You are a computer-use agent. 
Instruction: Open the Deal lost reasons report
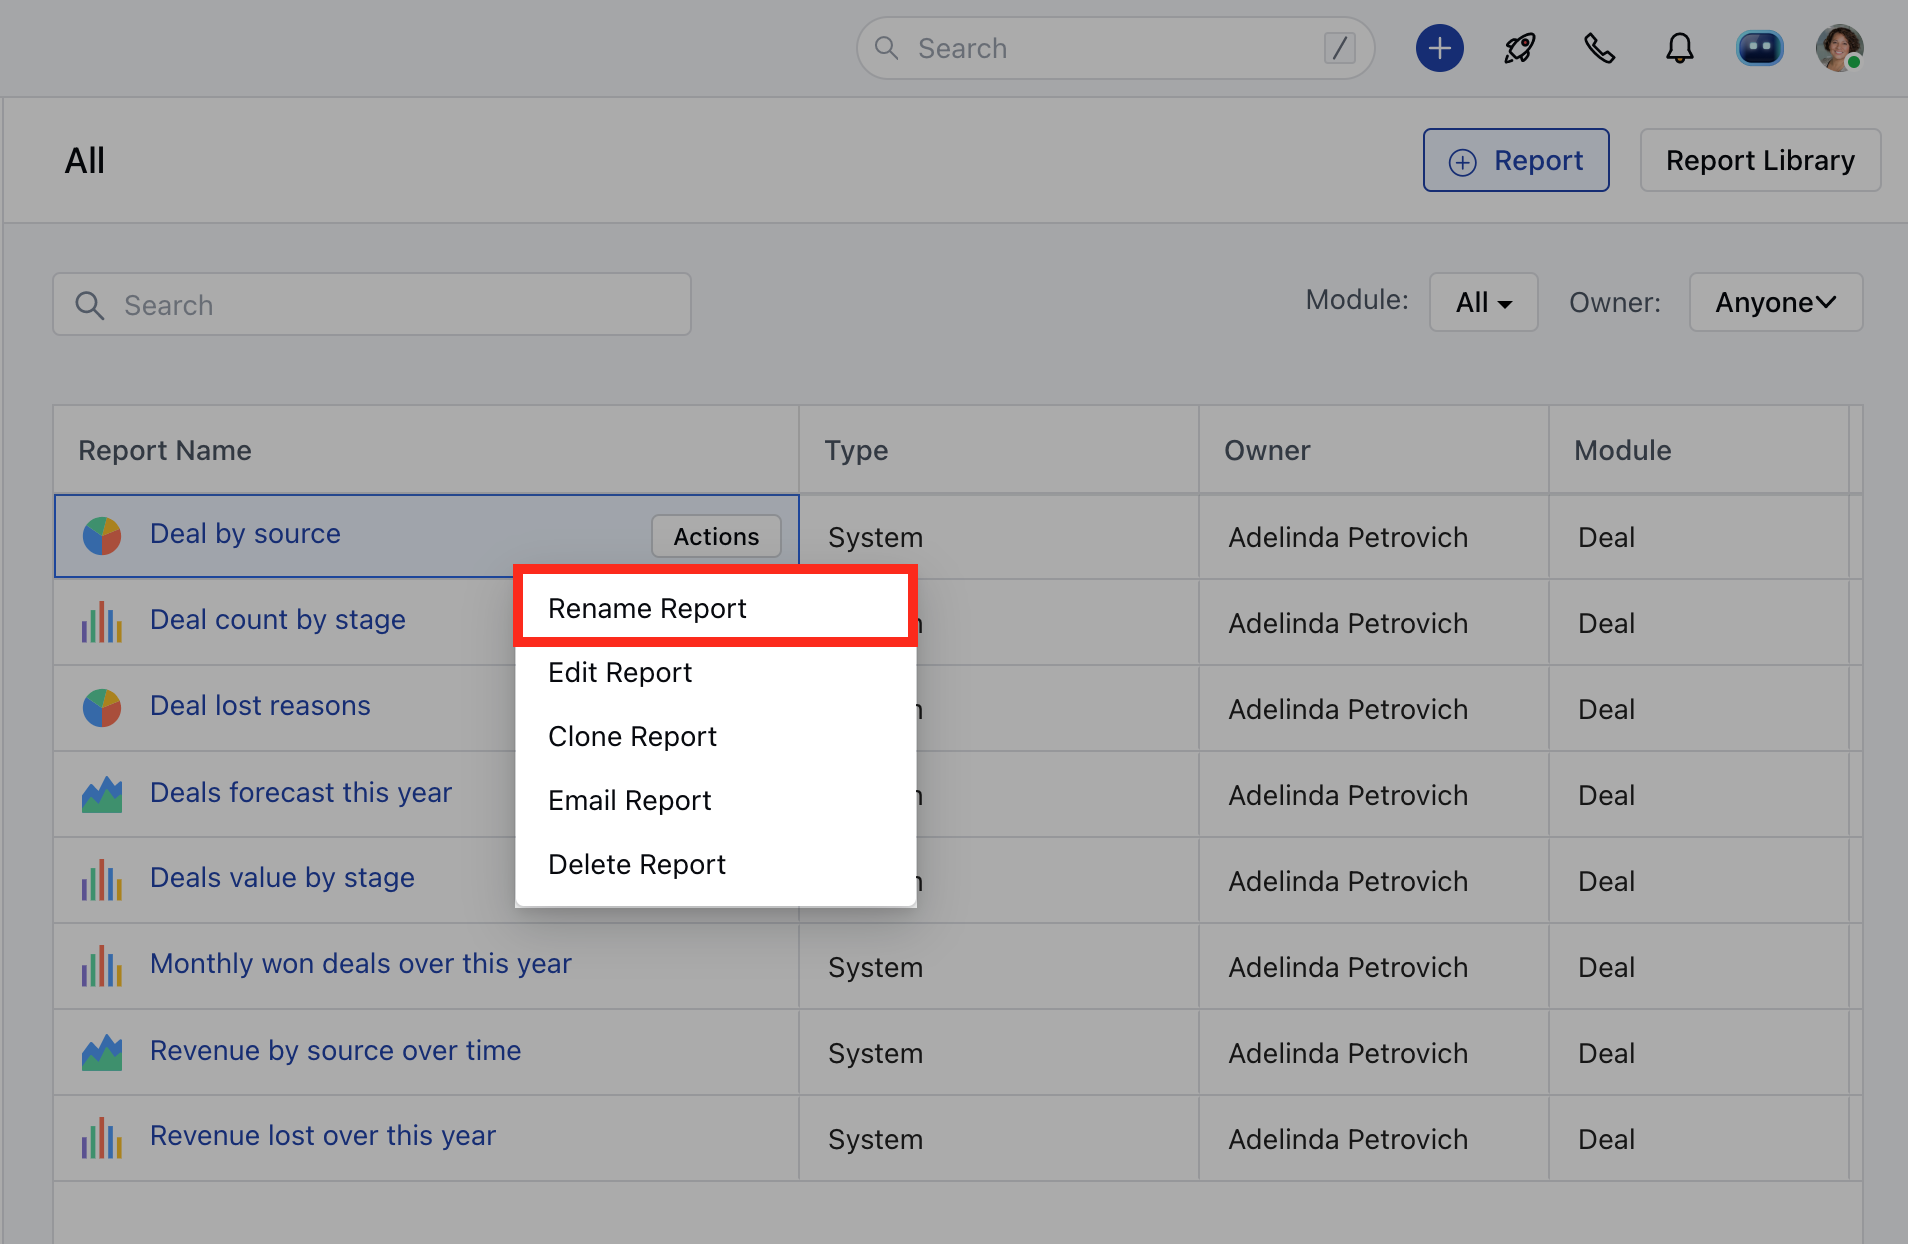260,706
